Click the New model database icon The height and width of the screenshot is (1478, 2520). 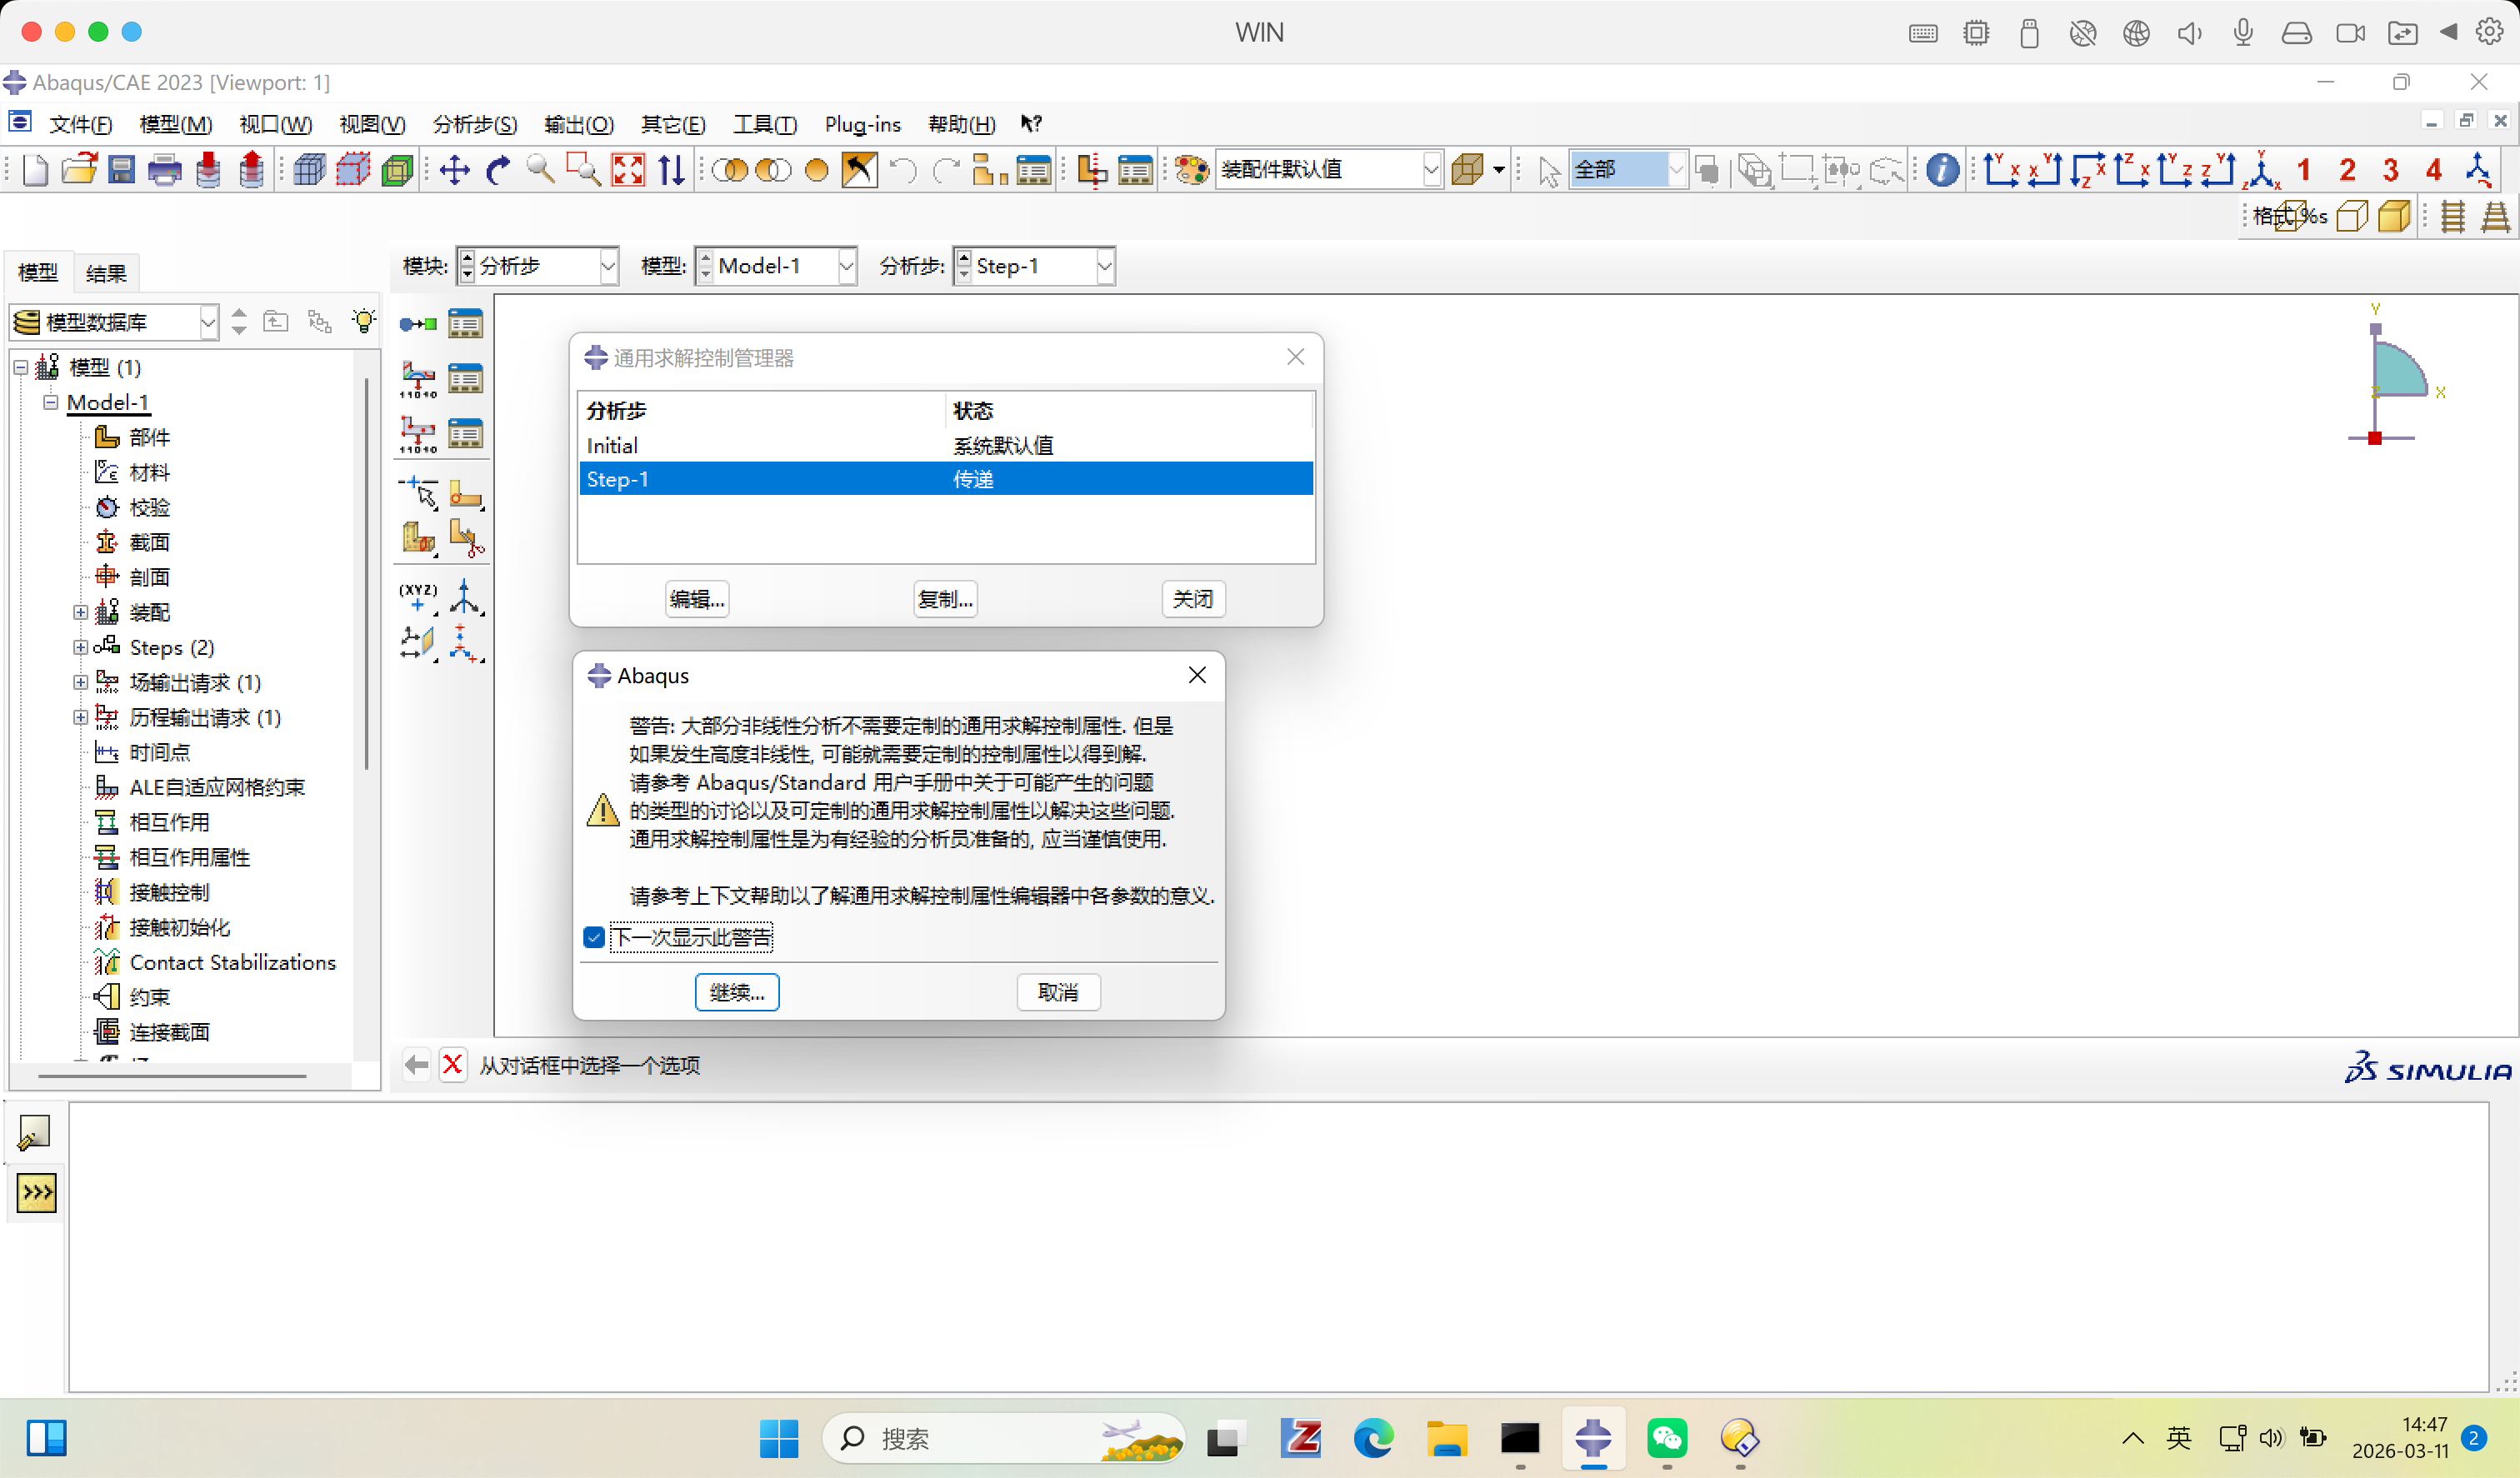point(35,170)
